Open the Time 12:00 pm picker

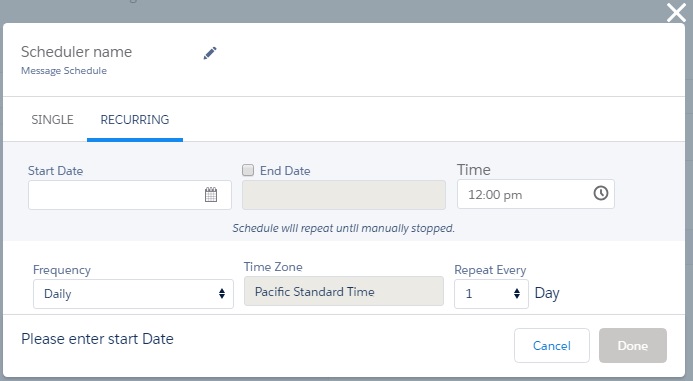[536, 194]
